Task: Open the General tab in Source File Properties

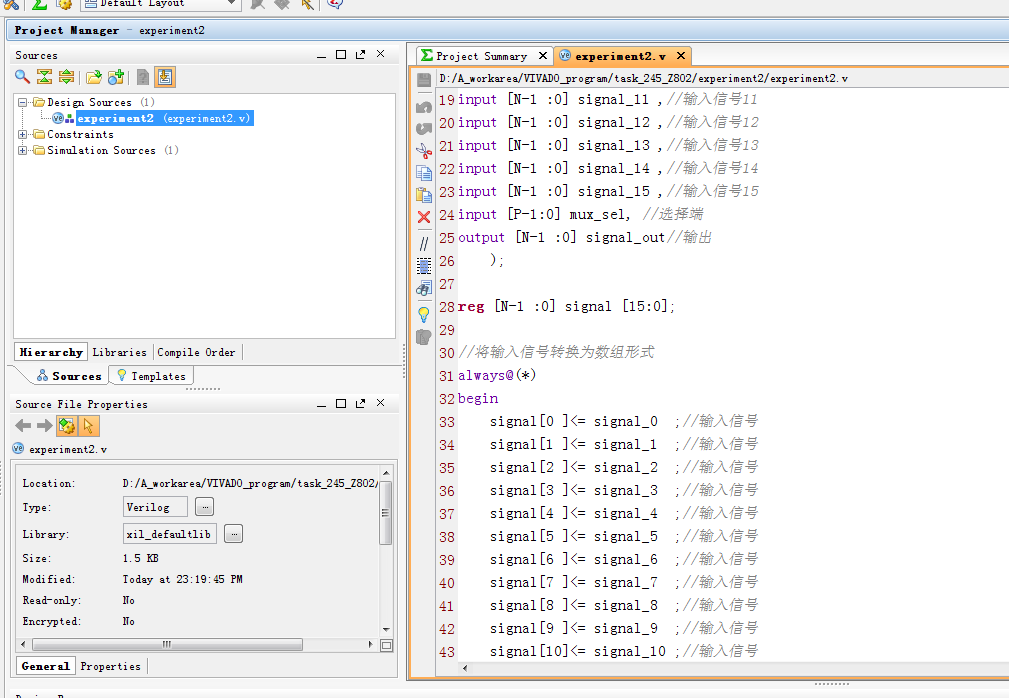Action: [x=45, y=666]
